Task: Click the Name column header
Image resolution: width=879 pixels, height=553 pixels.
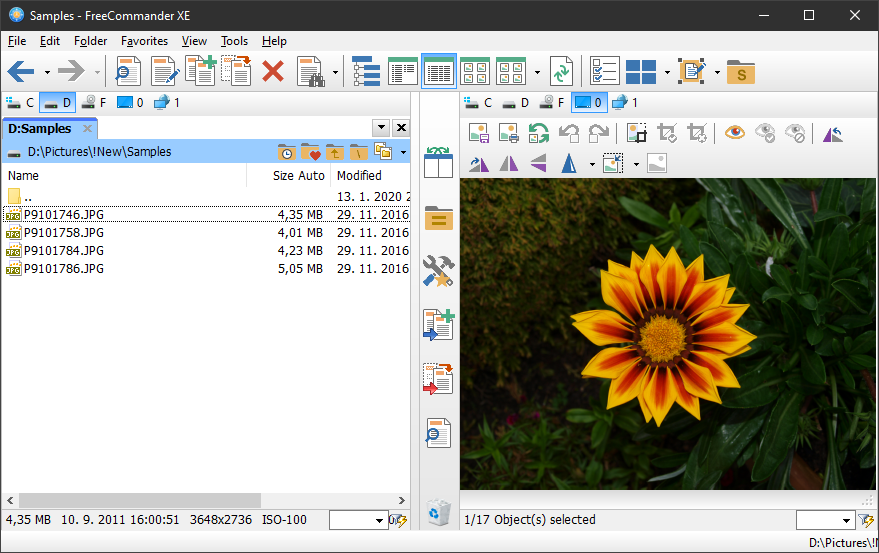Action: pos(23,175)
